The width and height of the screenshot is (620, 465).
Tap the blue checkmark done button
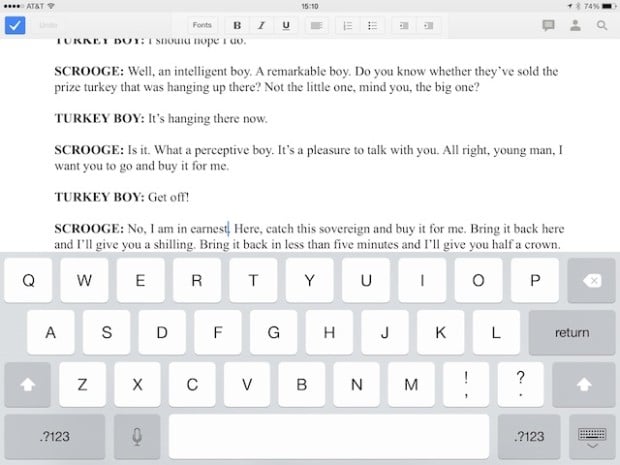point(15,25)
